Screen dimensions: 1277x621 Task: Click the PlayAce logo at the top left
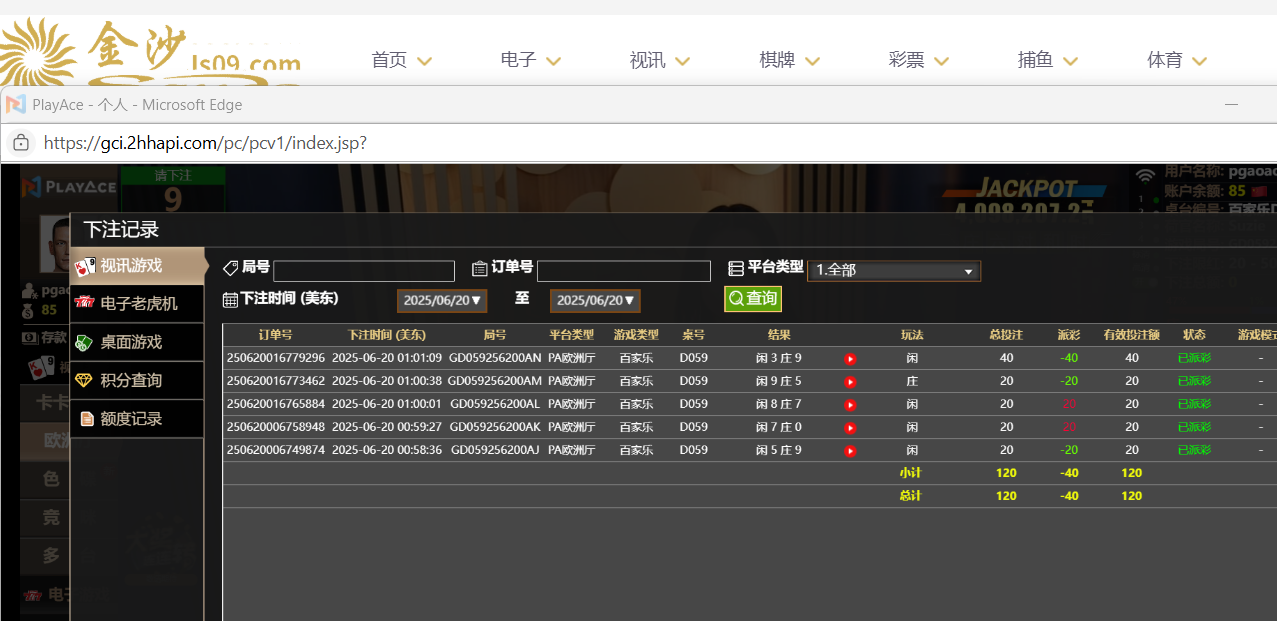68,186
